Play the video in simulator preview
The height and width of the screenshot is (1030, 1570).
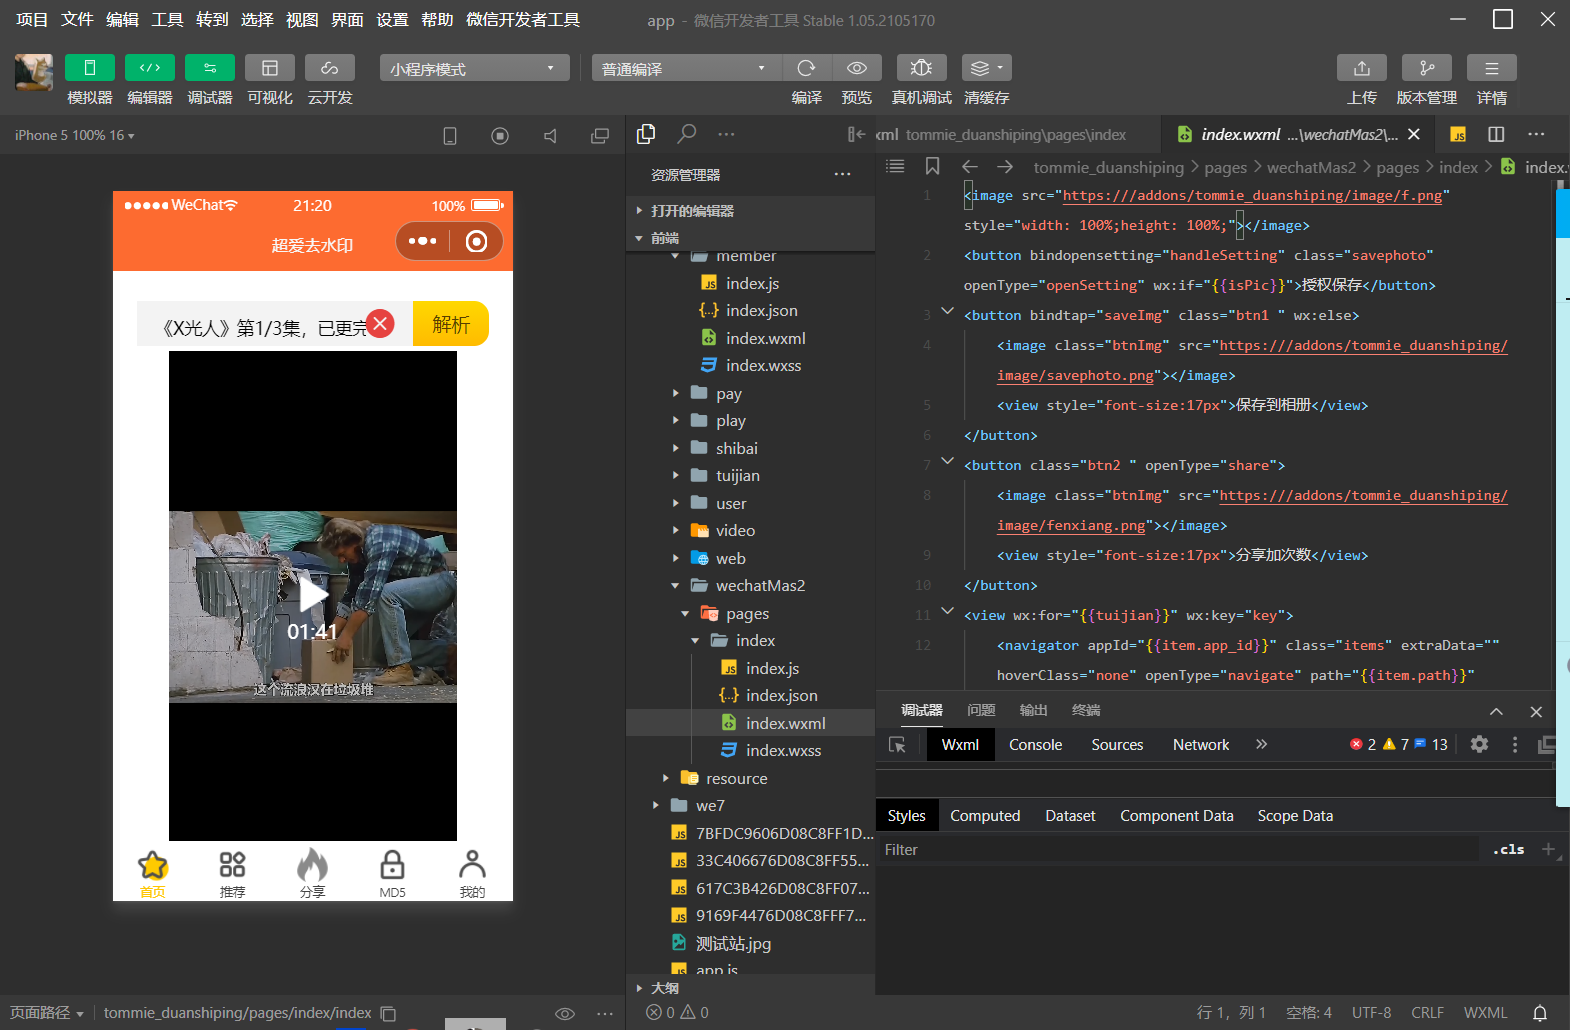pyautogui.click(x=313, y=595)
